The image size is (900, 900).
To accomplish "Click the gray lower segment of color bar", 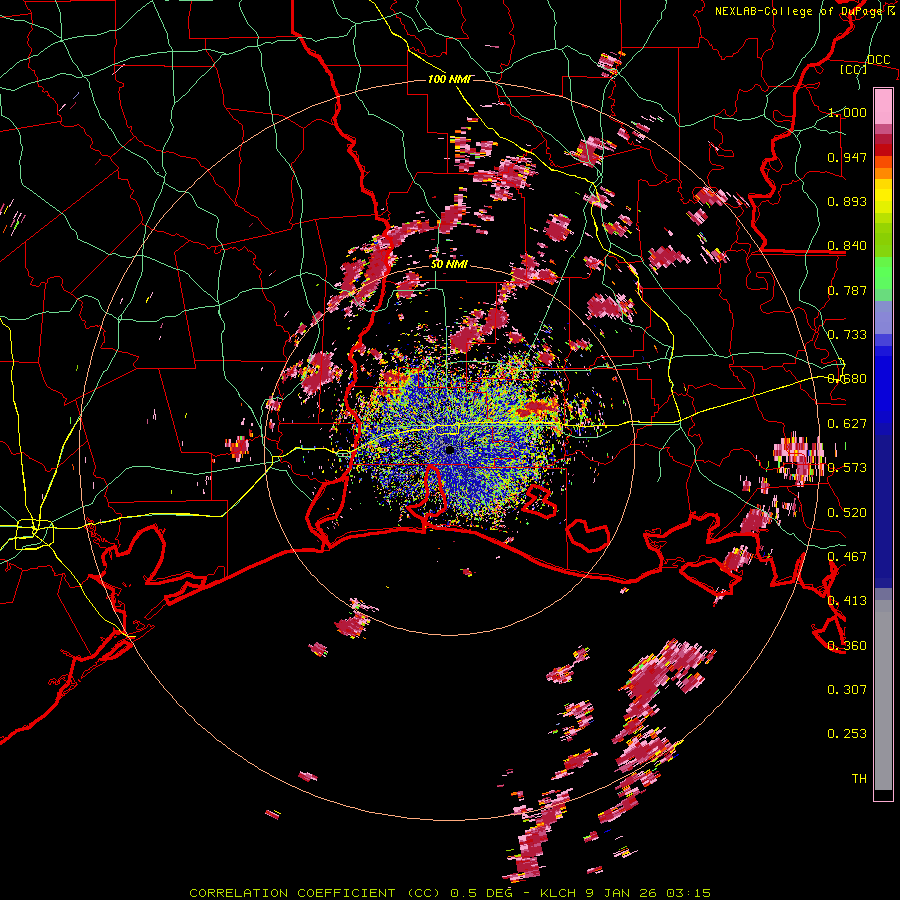I will coord(883,695).
